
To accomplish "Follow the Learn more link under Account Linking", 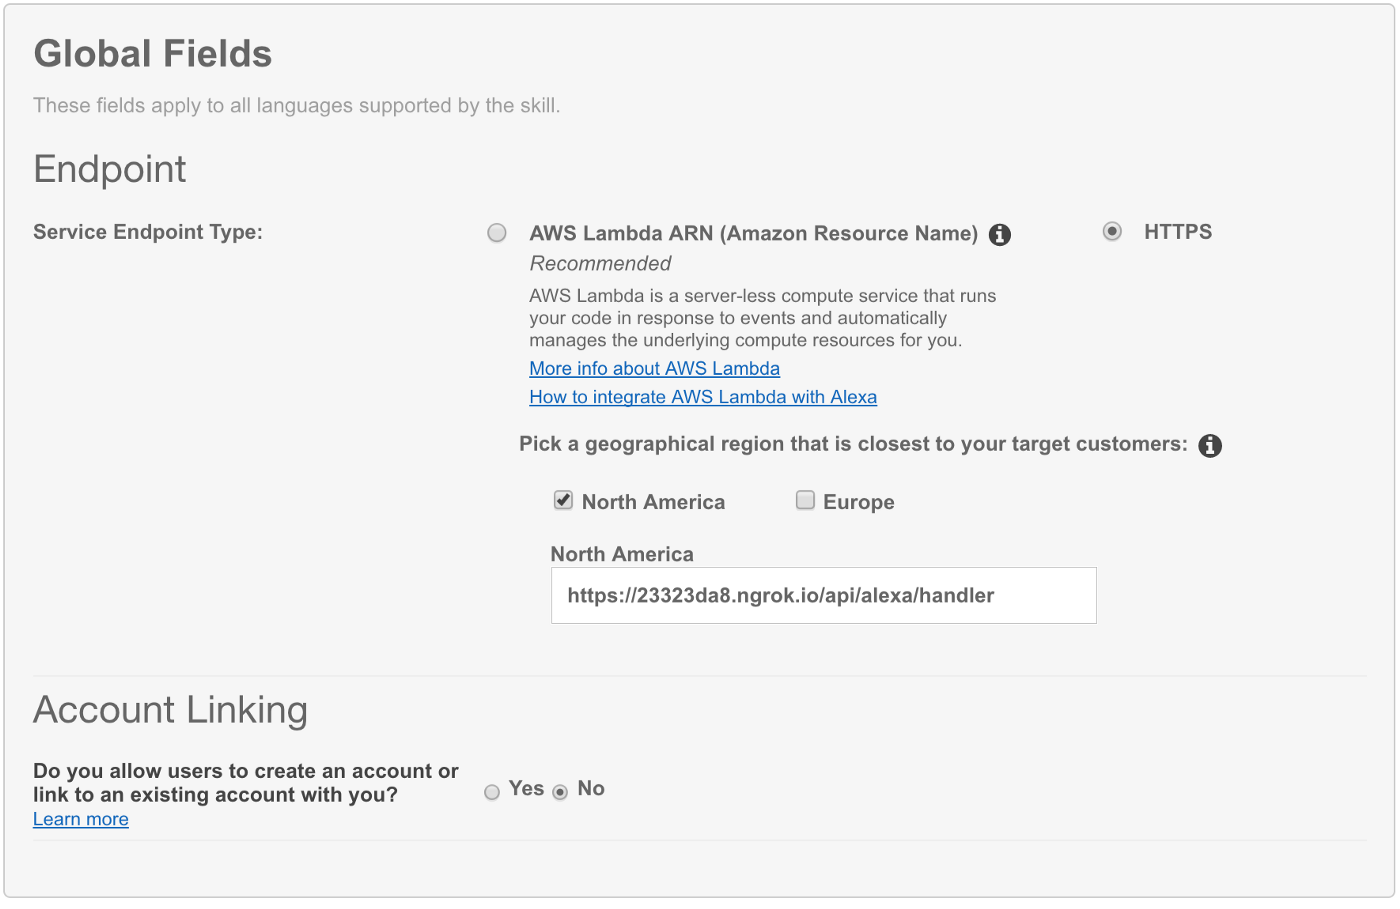I will point(81,819).
